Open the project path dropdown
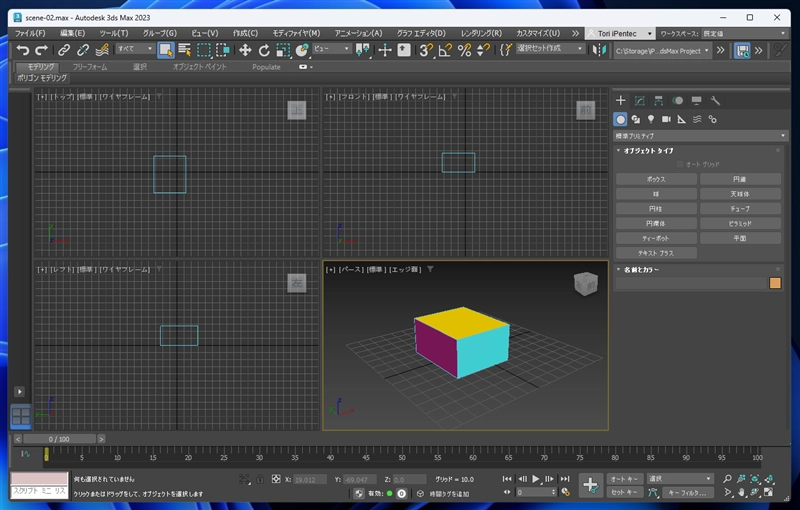Viewport: 800px width, 510px height. (662, 50)
